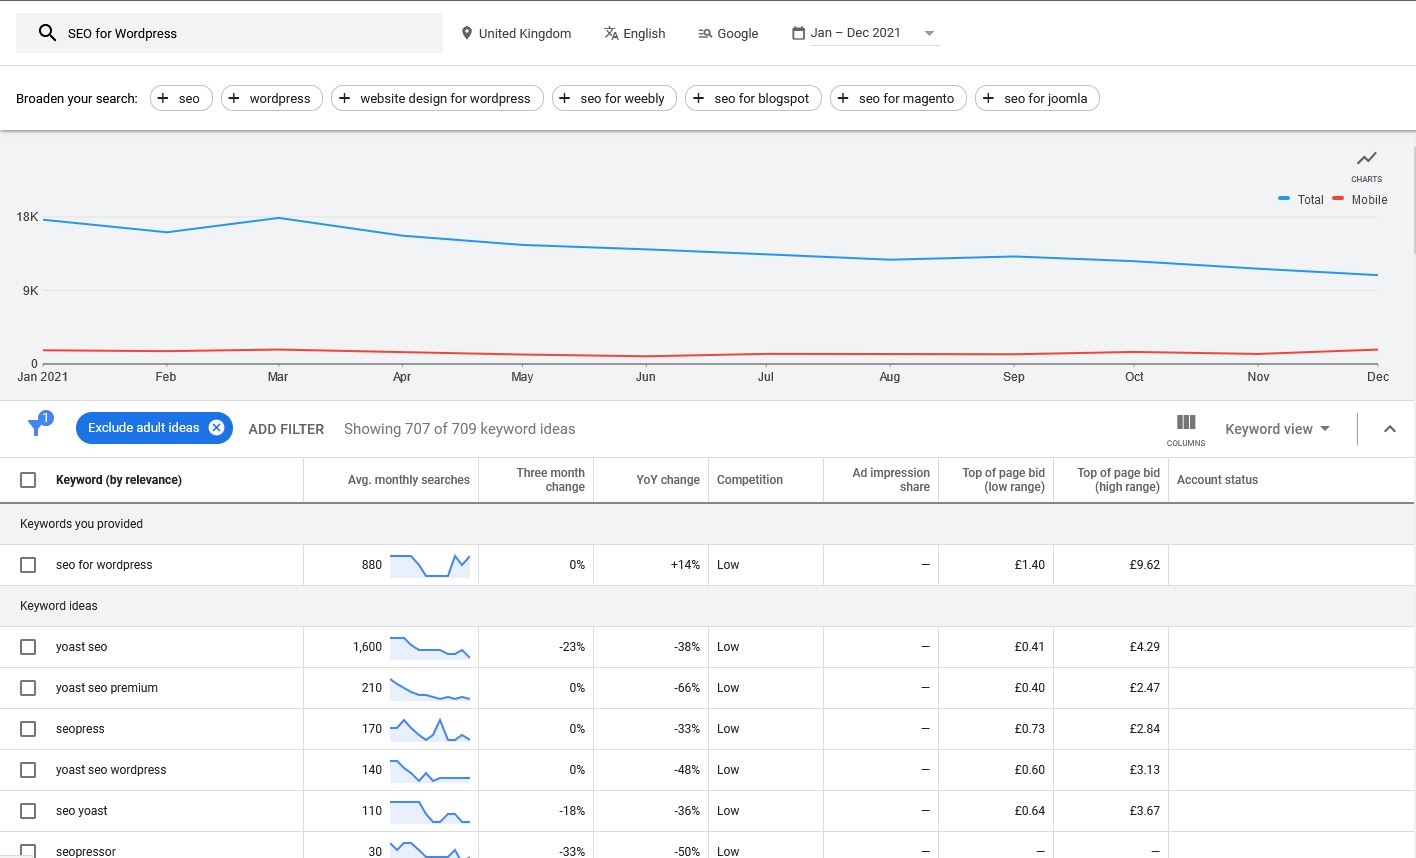
Task: Sort by Competition column
Action: [750, 480]
